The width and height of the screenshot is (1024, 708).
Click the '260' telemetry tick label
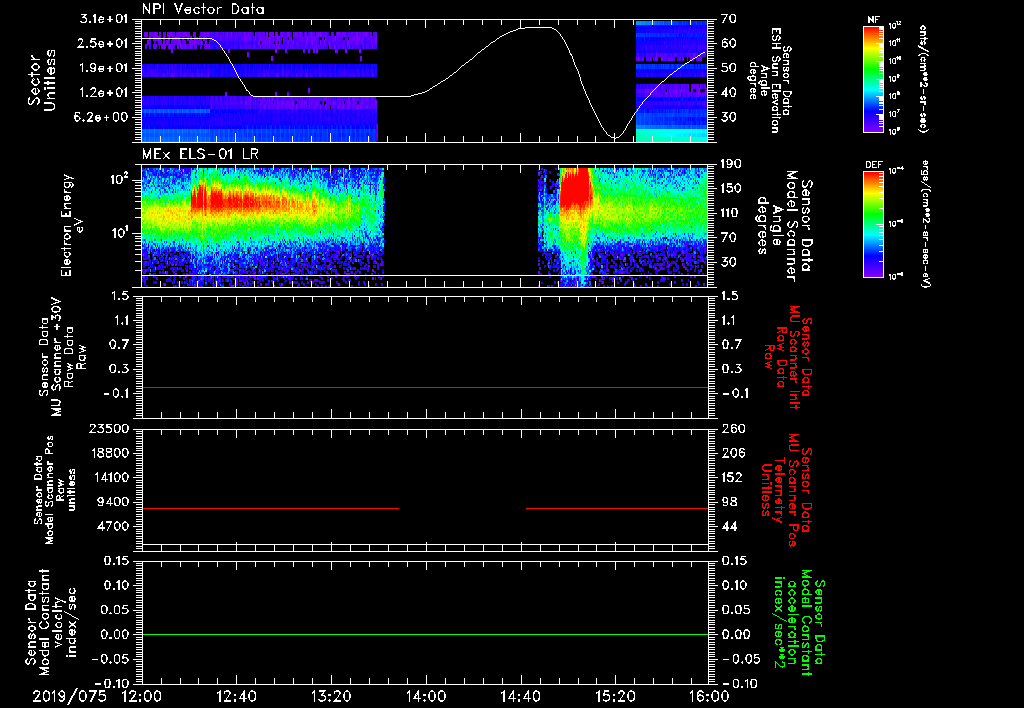732,429
